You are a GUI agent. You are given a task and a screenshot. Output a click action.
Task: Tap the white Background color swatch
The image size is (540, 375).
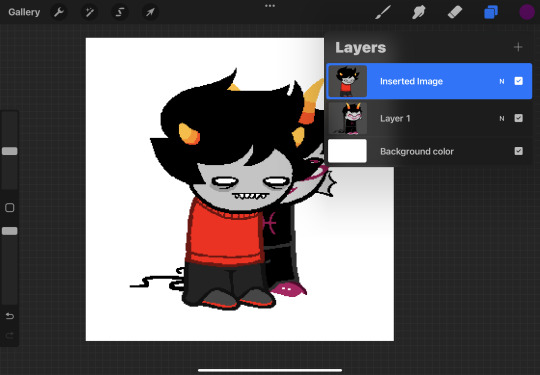tap(347, 151)
